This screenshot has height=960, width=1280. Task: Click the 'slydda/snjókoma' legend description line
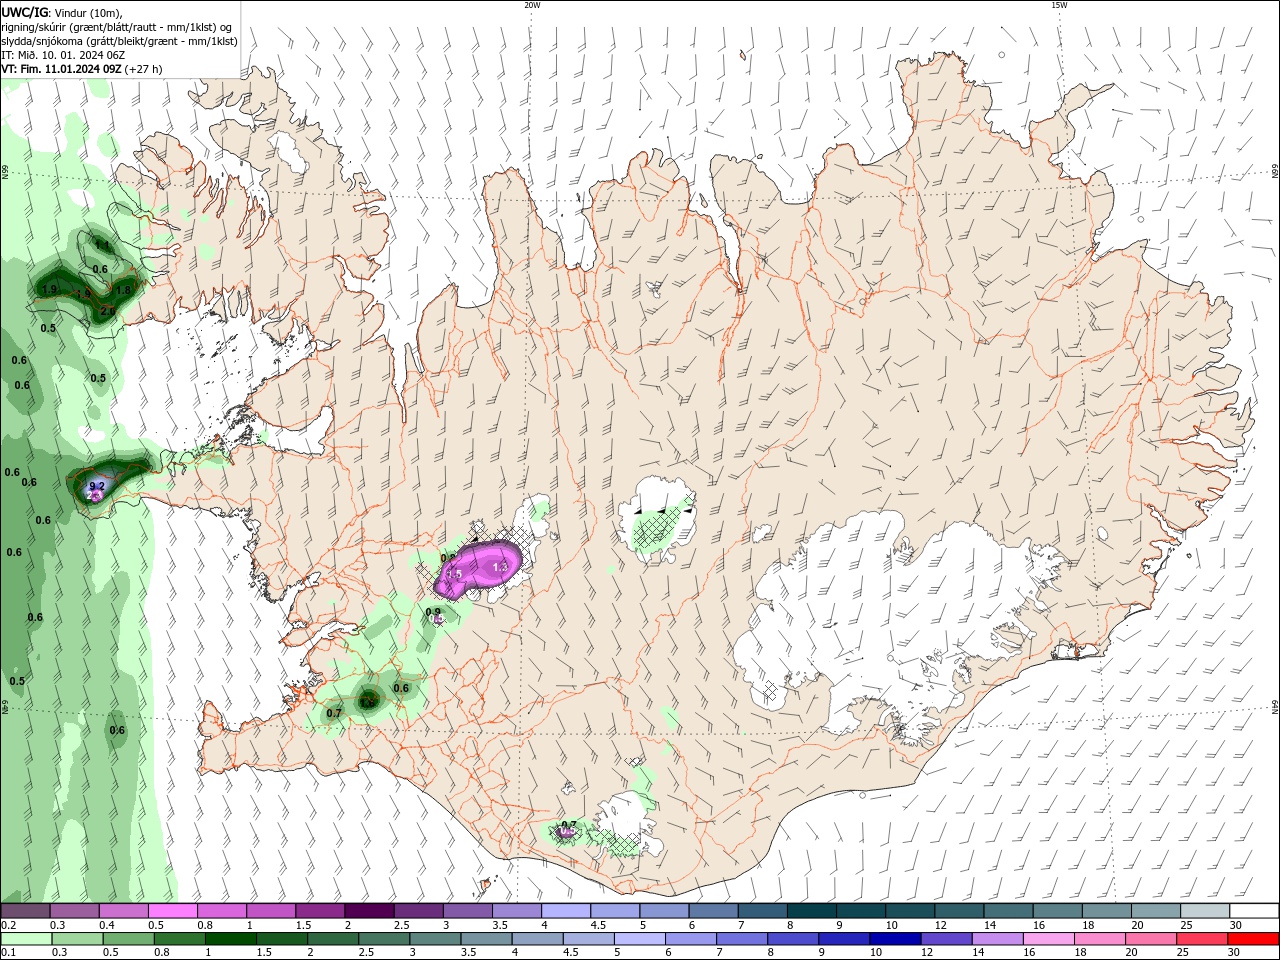119,41
